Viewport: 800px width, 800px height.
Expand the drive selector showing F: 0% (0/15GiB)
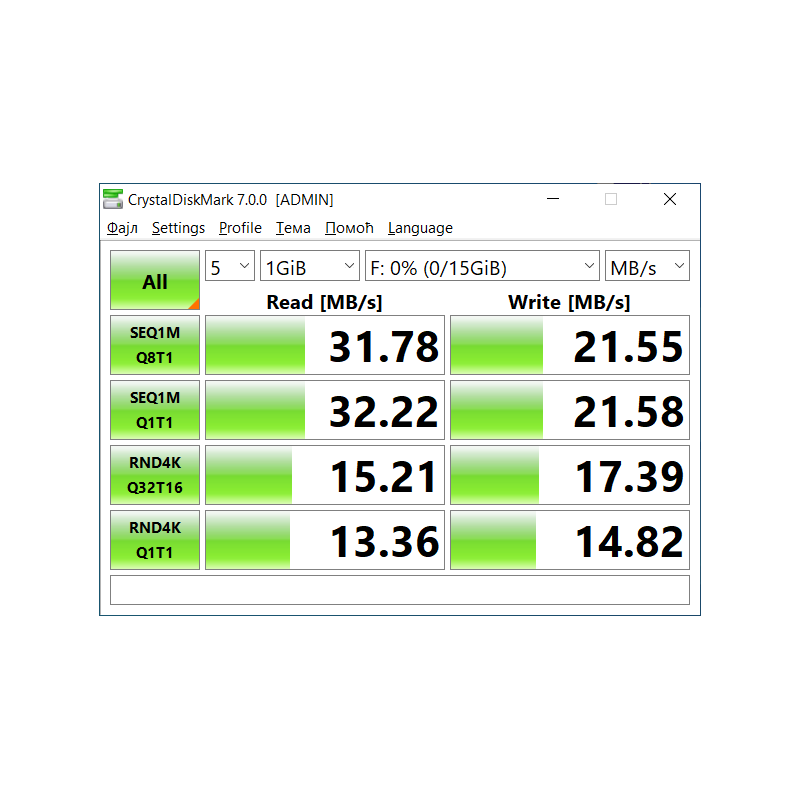click(x=480, y=267)
